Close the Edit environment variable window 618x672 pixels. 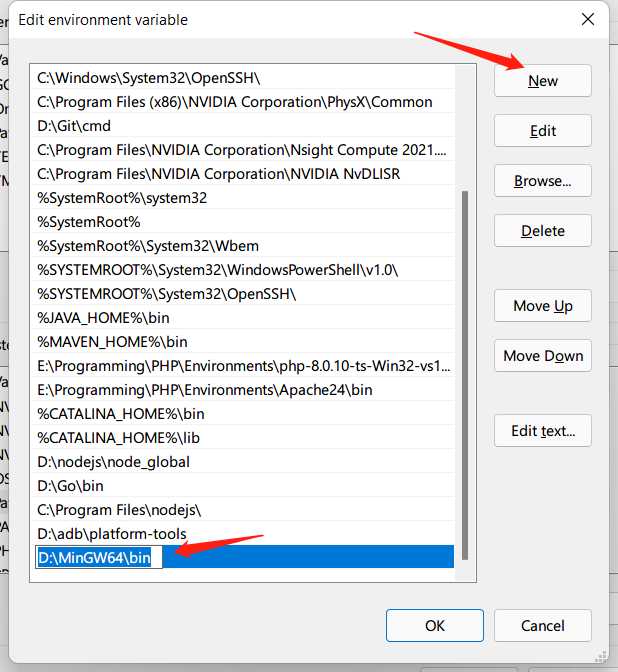(586, 19)
